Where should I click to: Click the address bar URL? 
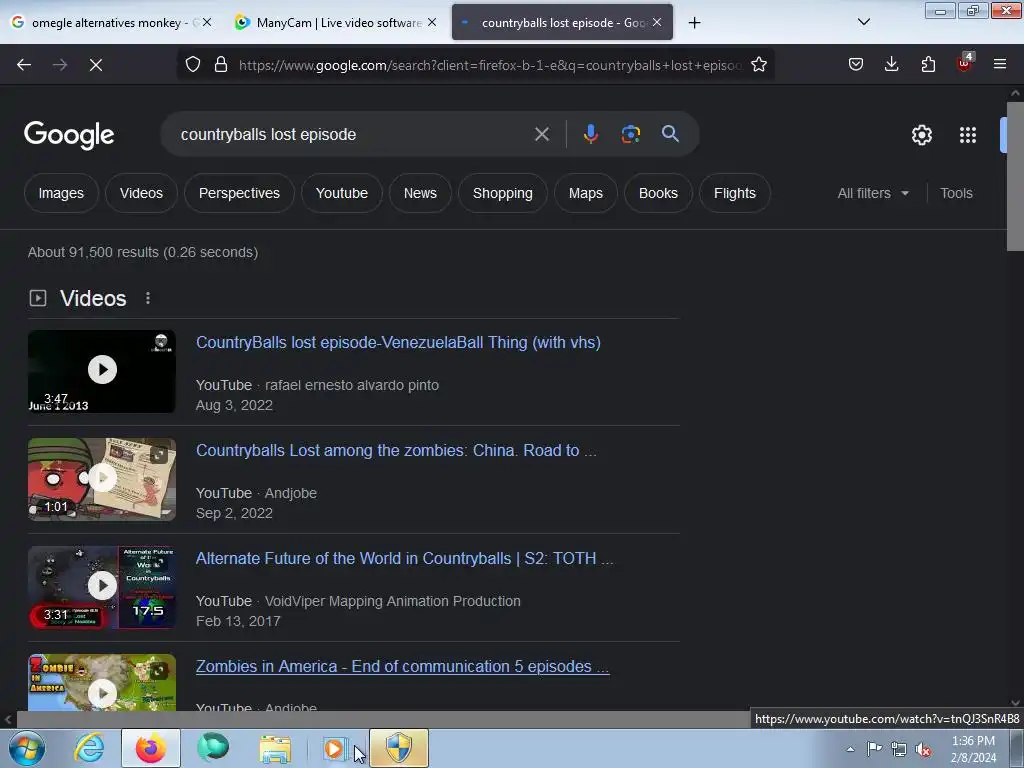point(490,65)
